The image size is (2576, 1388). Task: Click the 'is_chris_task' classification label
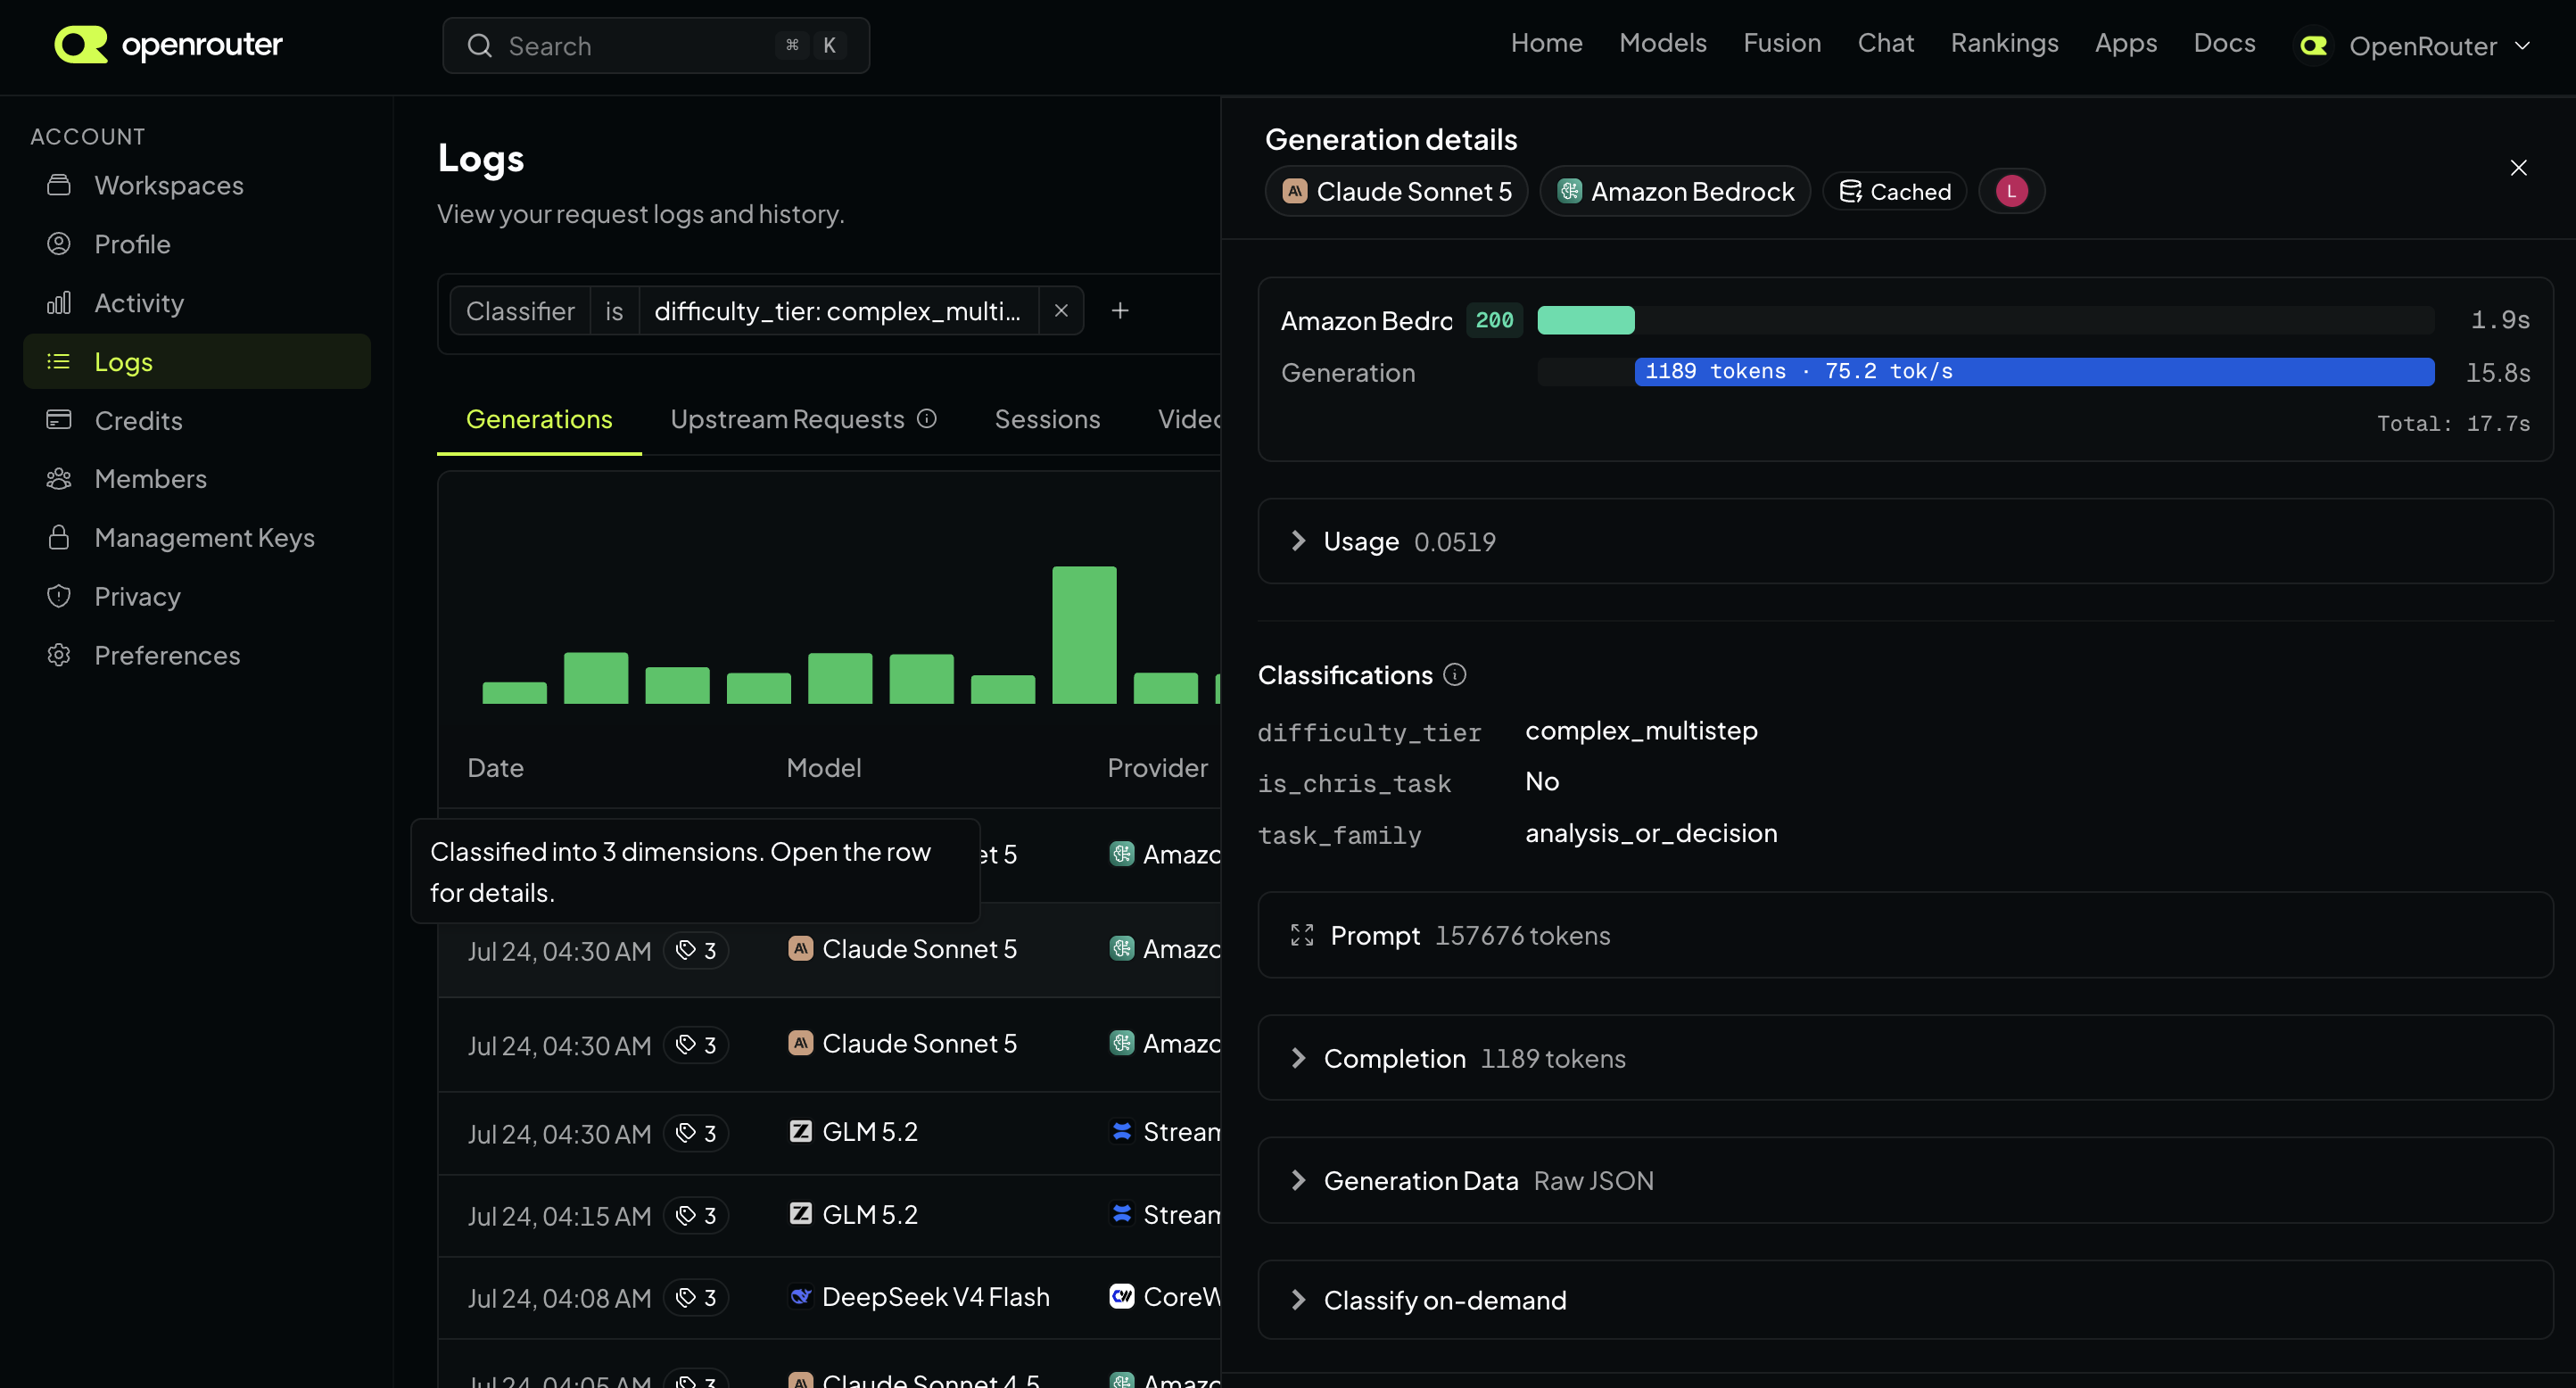click(x=1354, y=784)
